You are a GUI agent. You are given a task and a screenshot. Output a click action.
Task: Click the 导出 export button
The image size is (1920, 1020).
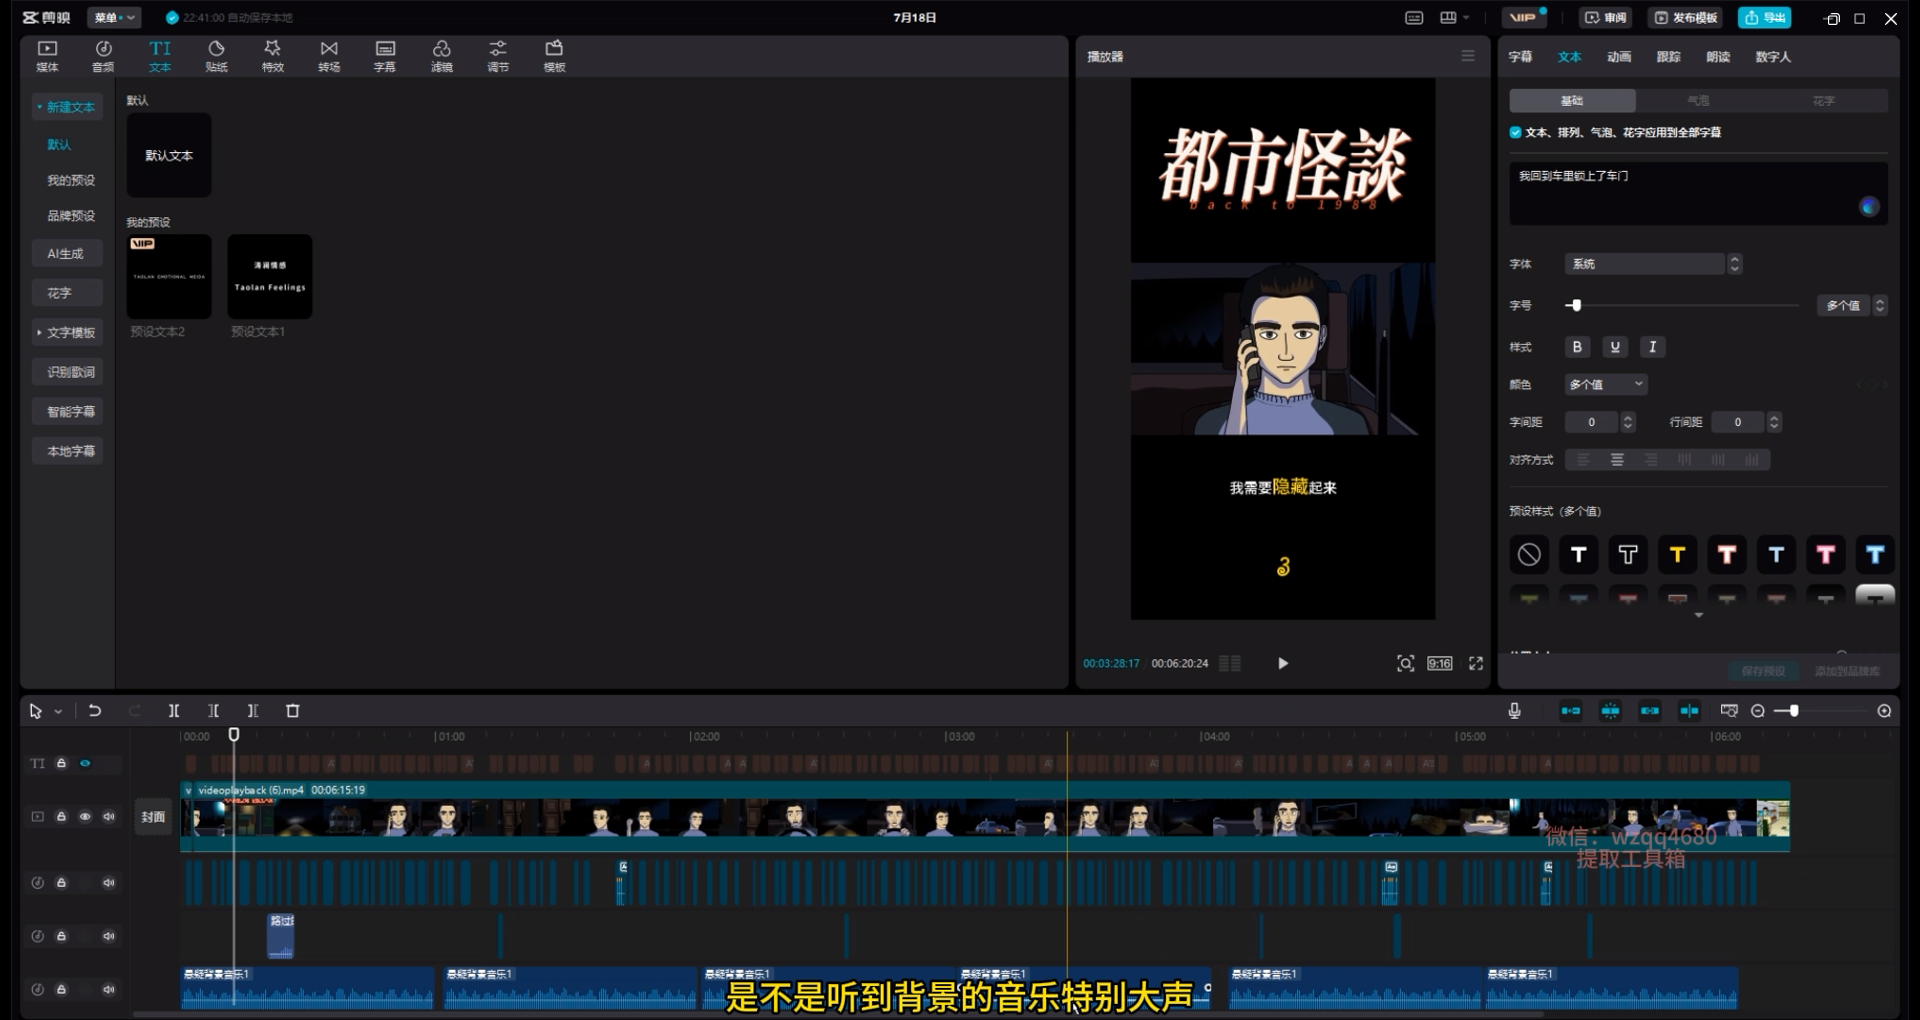[x=1765, y=18]
